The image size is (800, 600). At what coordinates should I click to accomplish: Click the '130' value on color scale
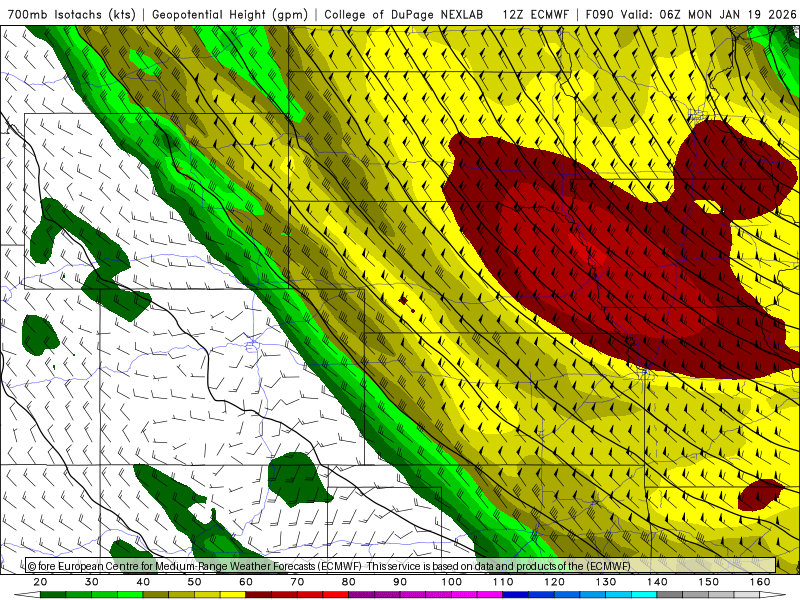(x=606, y=582)
